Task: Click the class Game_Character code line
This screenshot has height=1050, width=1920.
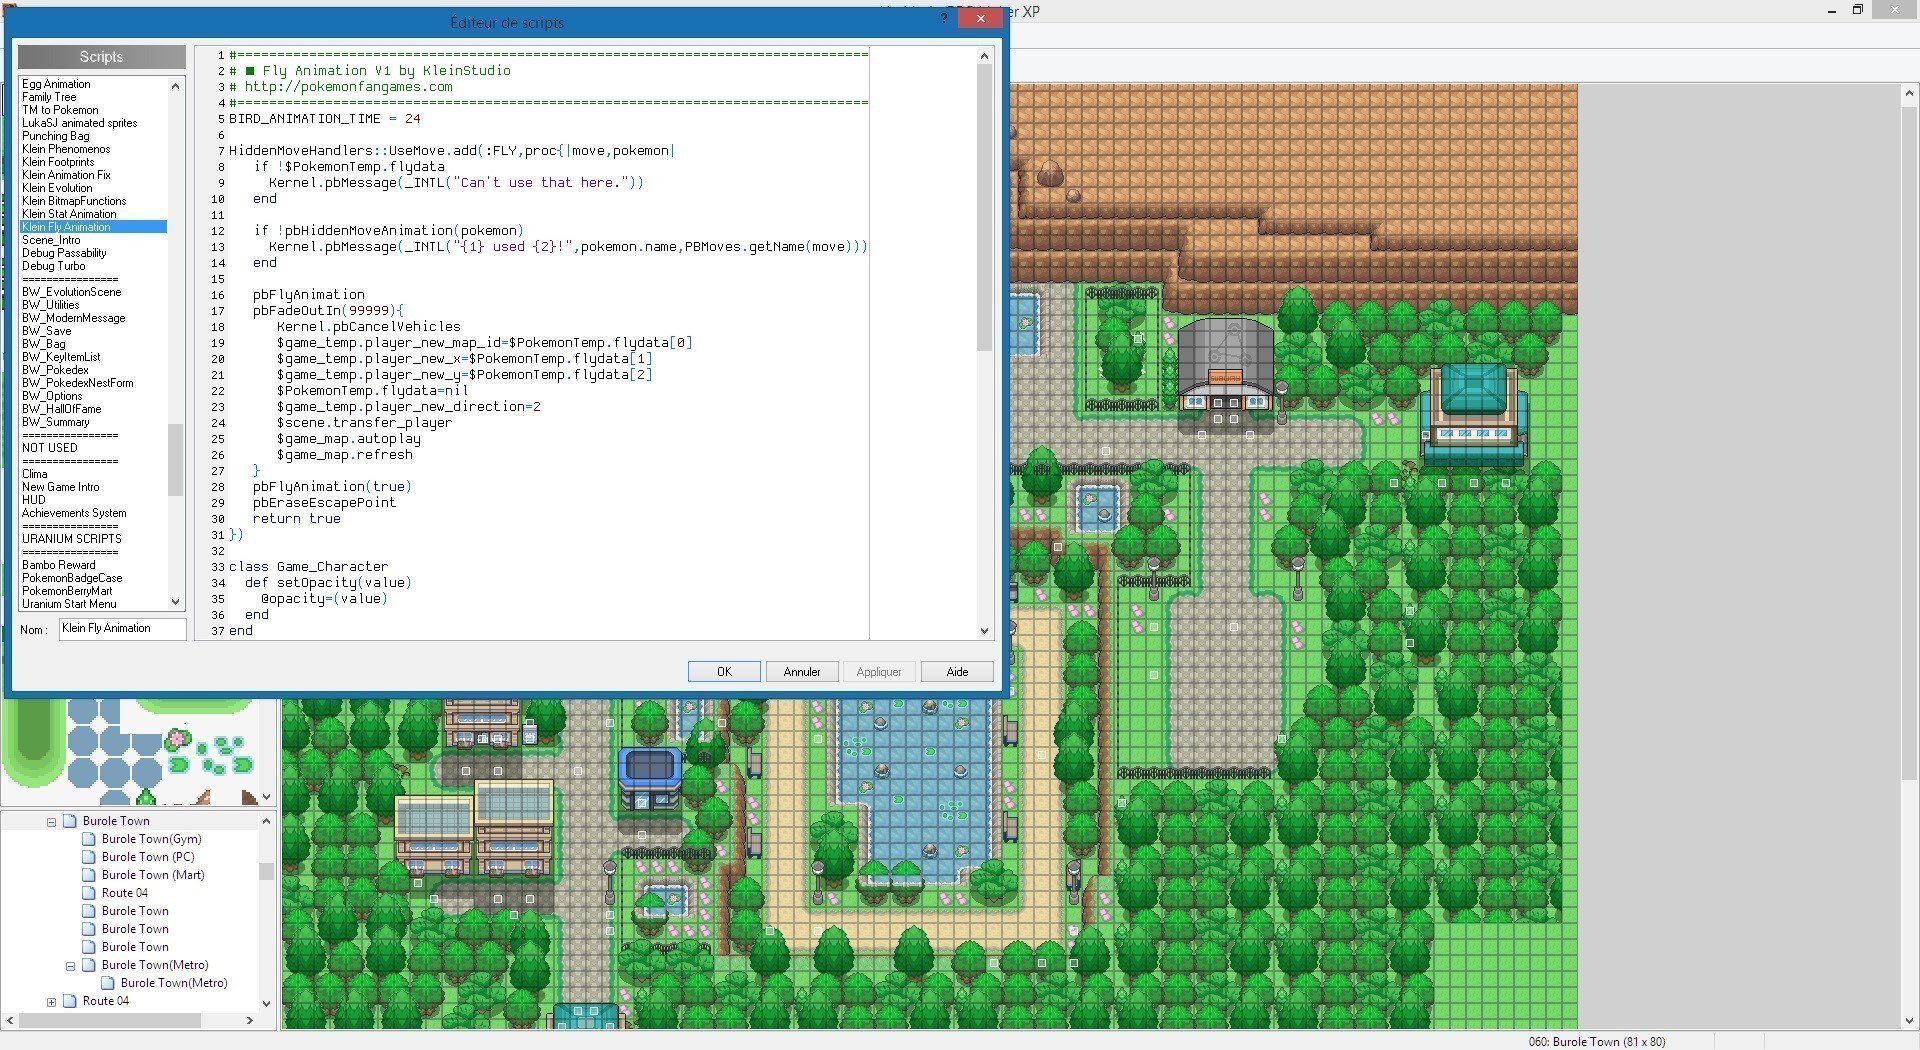Action: tap(308, 567)
